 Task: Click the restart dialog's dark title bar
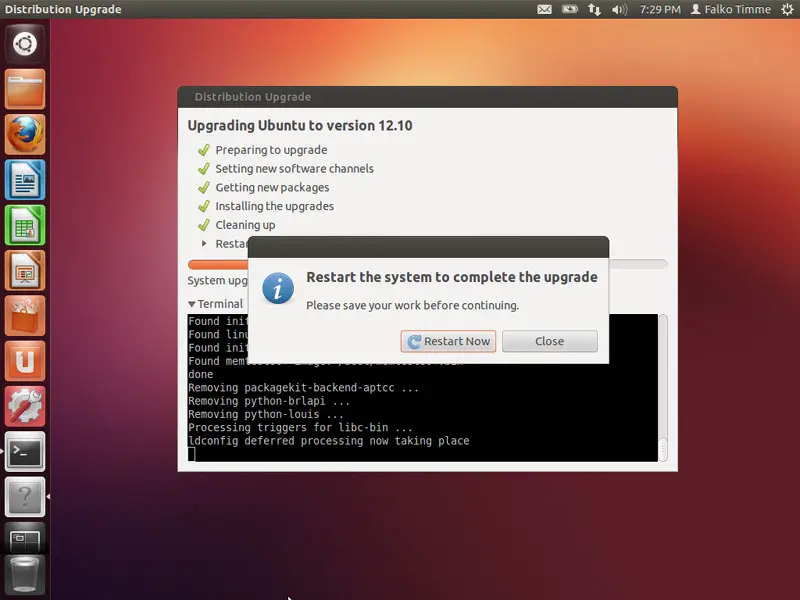tap(428, 247)
